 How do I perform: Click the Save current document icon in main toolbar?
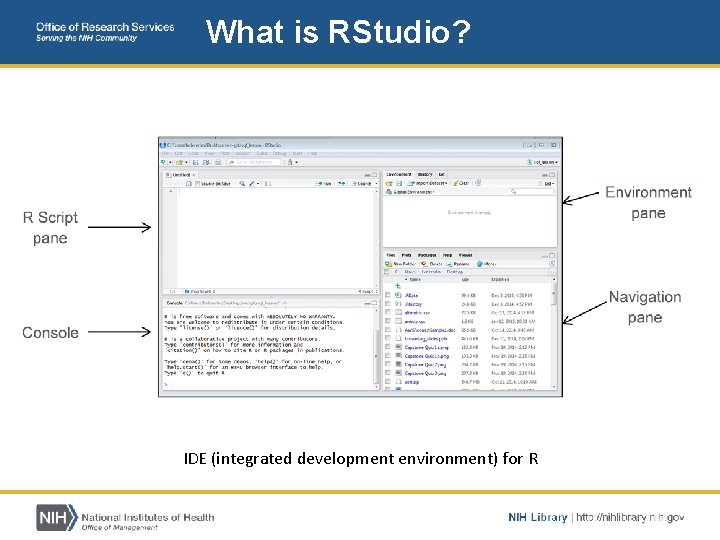pyautogui.click(x=196, y=163)
